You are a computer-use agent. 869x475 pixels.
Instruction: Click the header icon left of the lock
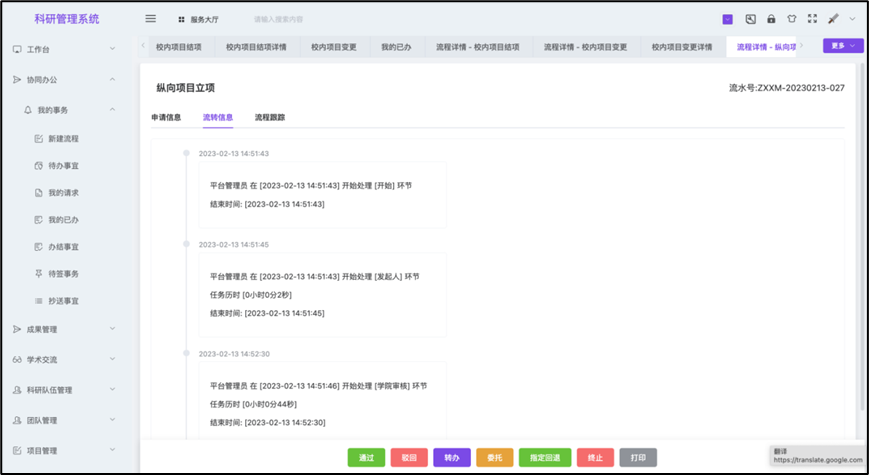tap(750, 19)
